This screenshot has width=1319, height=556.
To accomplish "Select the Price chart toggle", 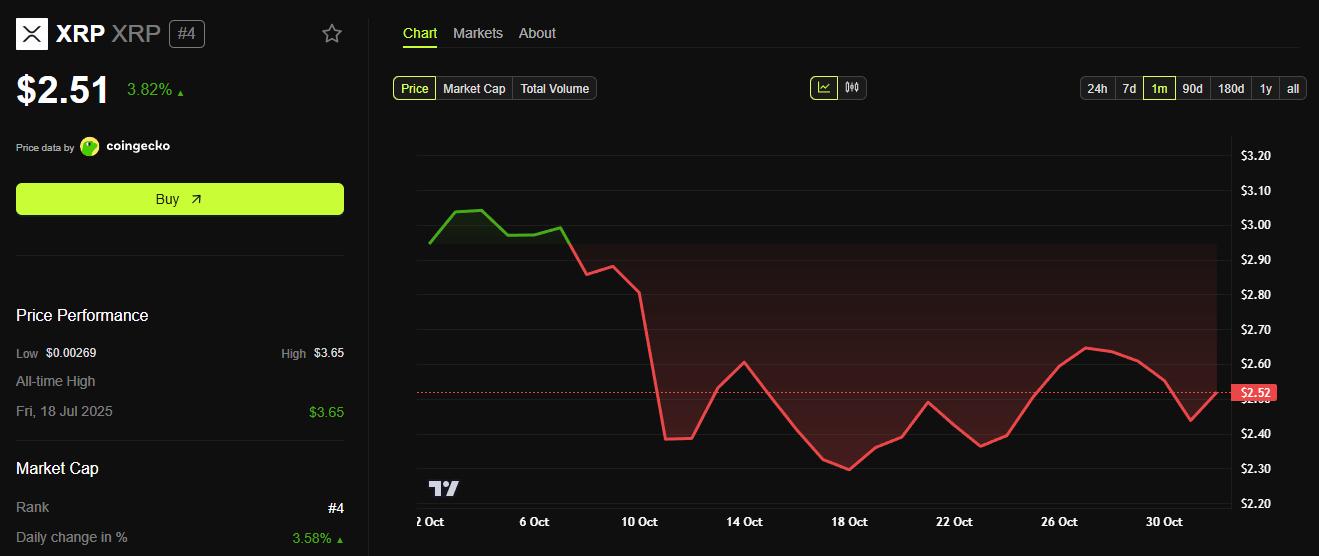I will click(414, 89).
